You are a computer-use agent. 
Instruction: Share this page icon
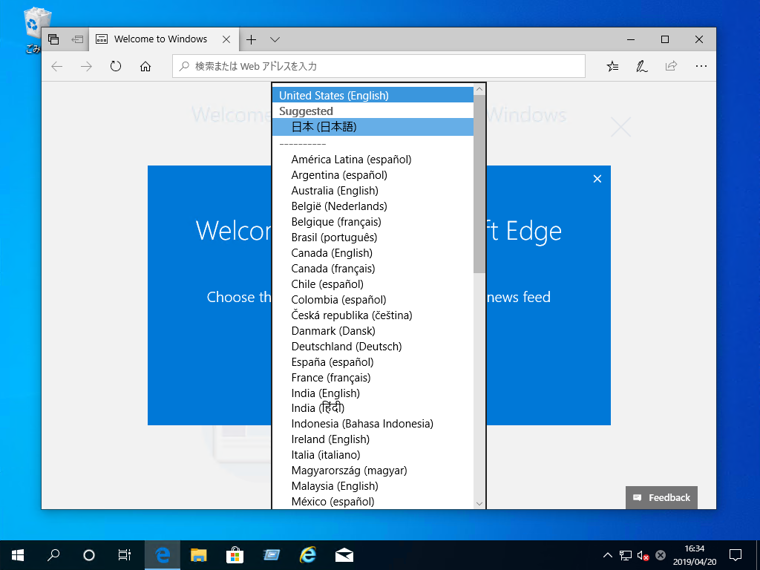pos(671,66)
